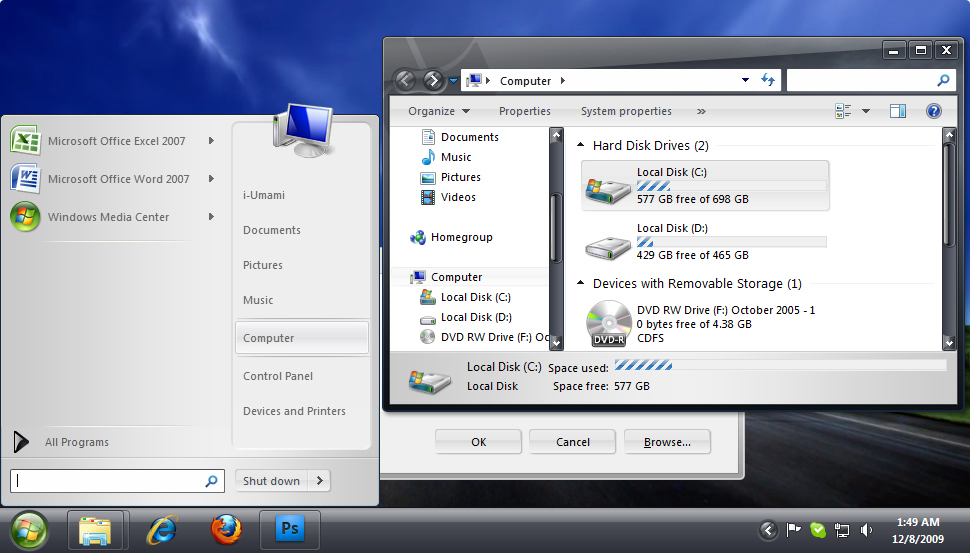Open Documents from the Start menu
970x553 pixels.
[x=272, y=230]
